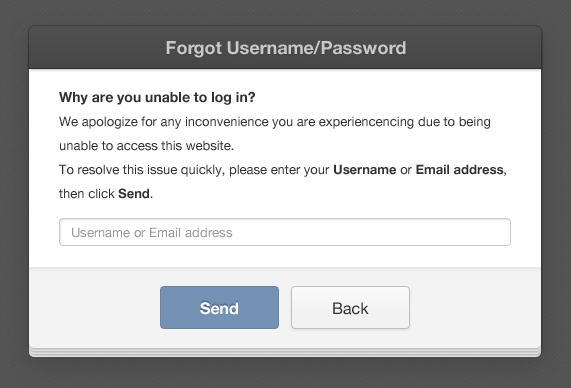Click the 'unable to access this website.' line

[x=146, y=146]
